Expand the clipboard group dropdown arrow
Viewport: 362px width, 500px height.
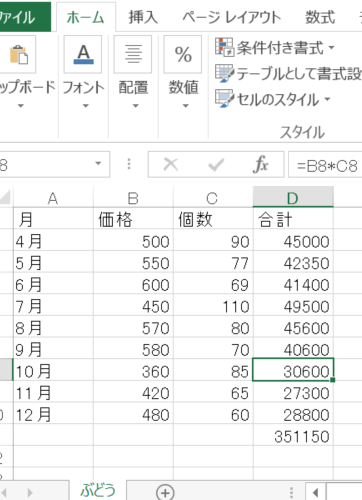click(x=21, y=106)
